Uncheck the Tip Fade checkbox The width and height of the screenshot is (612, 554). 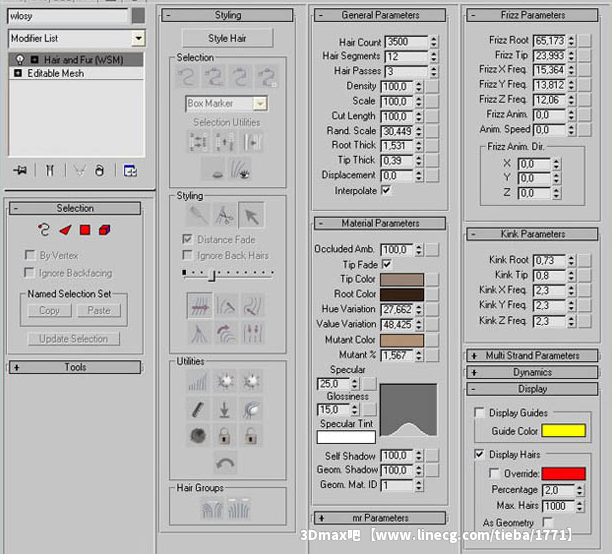pos(386,264)
